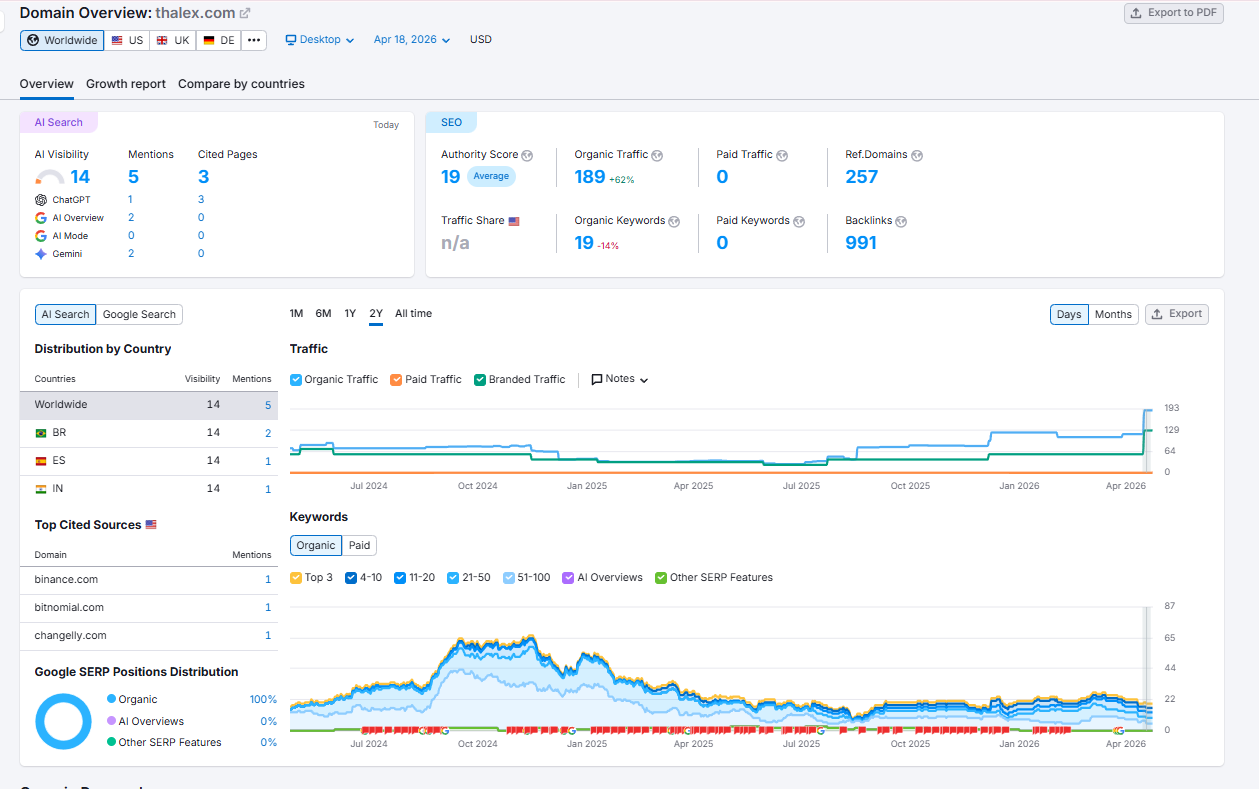This screenshot has width=1259, height=789.
Task: Select the 1M time range
Action: coord(296,314)
